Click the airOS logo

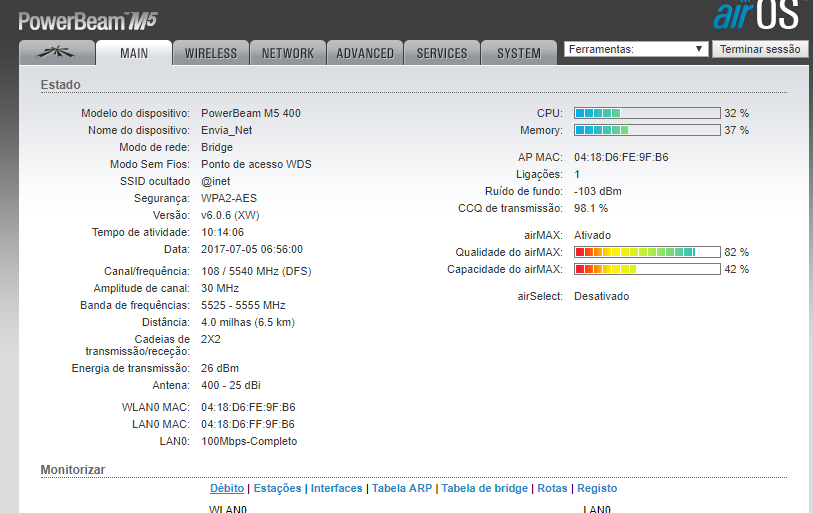point(756,15)
